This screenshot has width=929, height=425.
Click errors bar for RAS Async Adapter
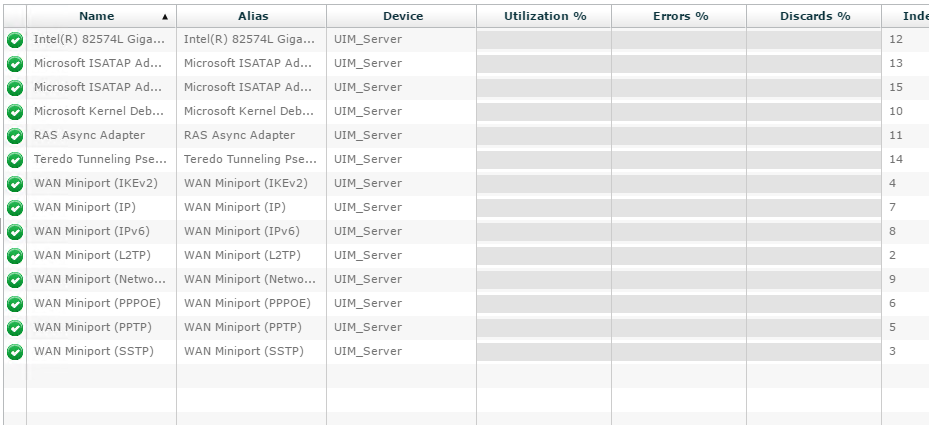click(x=679, y=136)
